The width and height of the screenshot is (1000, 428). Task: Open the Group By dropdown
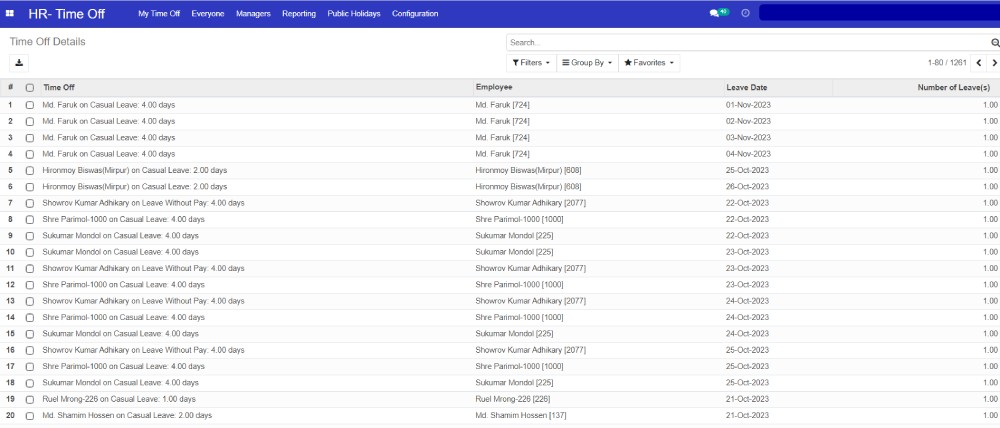(587, 63)
